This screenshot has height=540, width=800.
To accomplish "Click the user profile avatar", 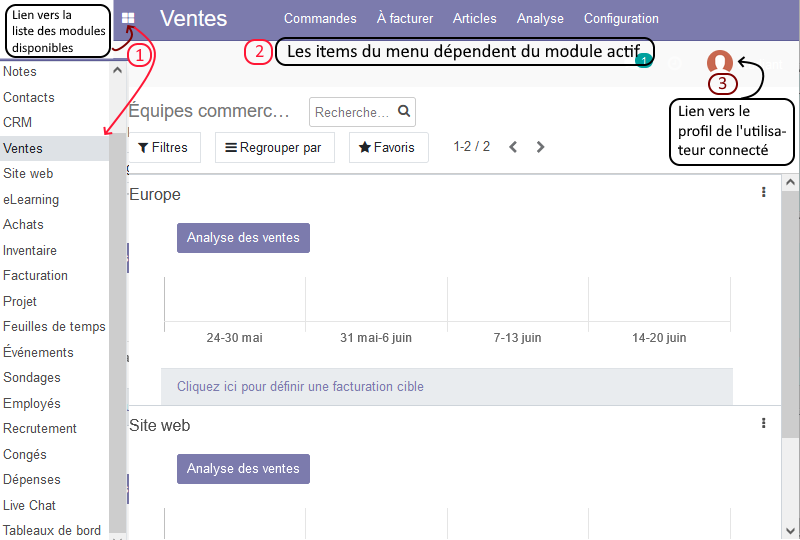I will (719, 63).
